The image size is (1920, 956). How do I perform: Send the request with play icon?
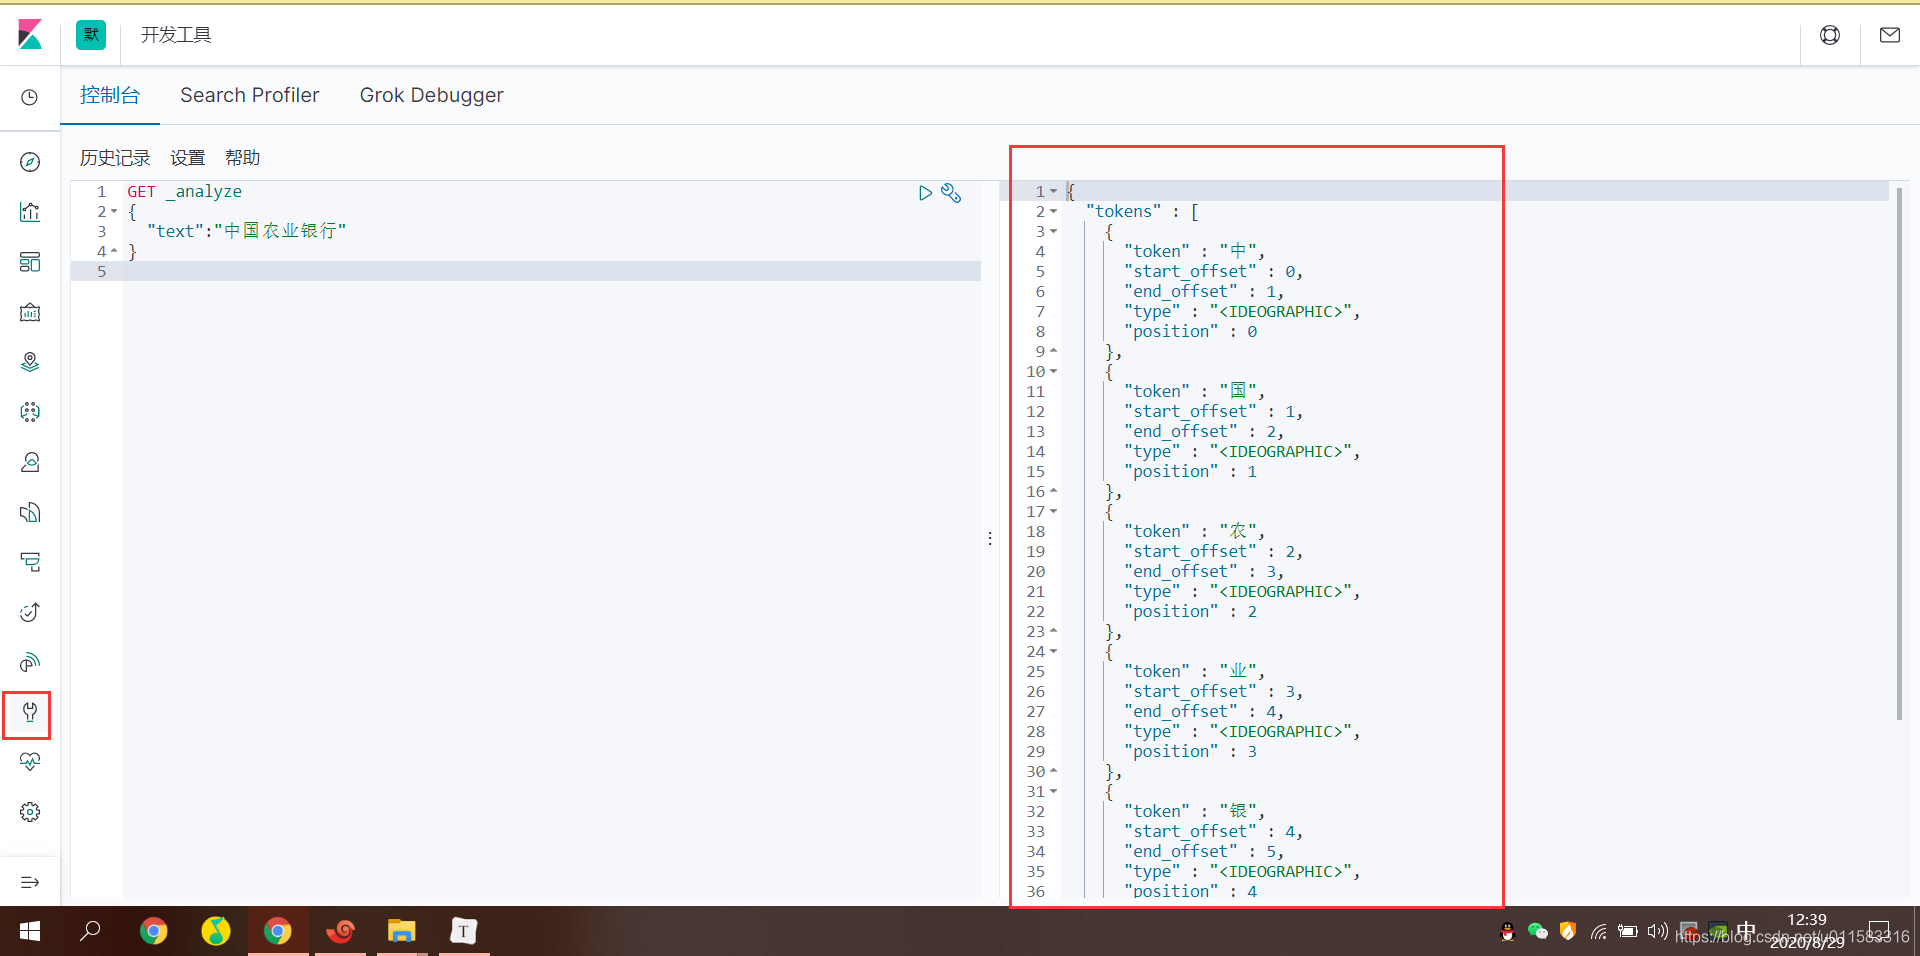point(925,193)
